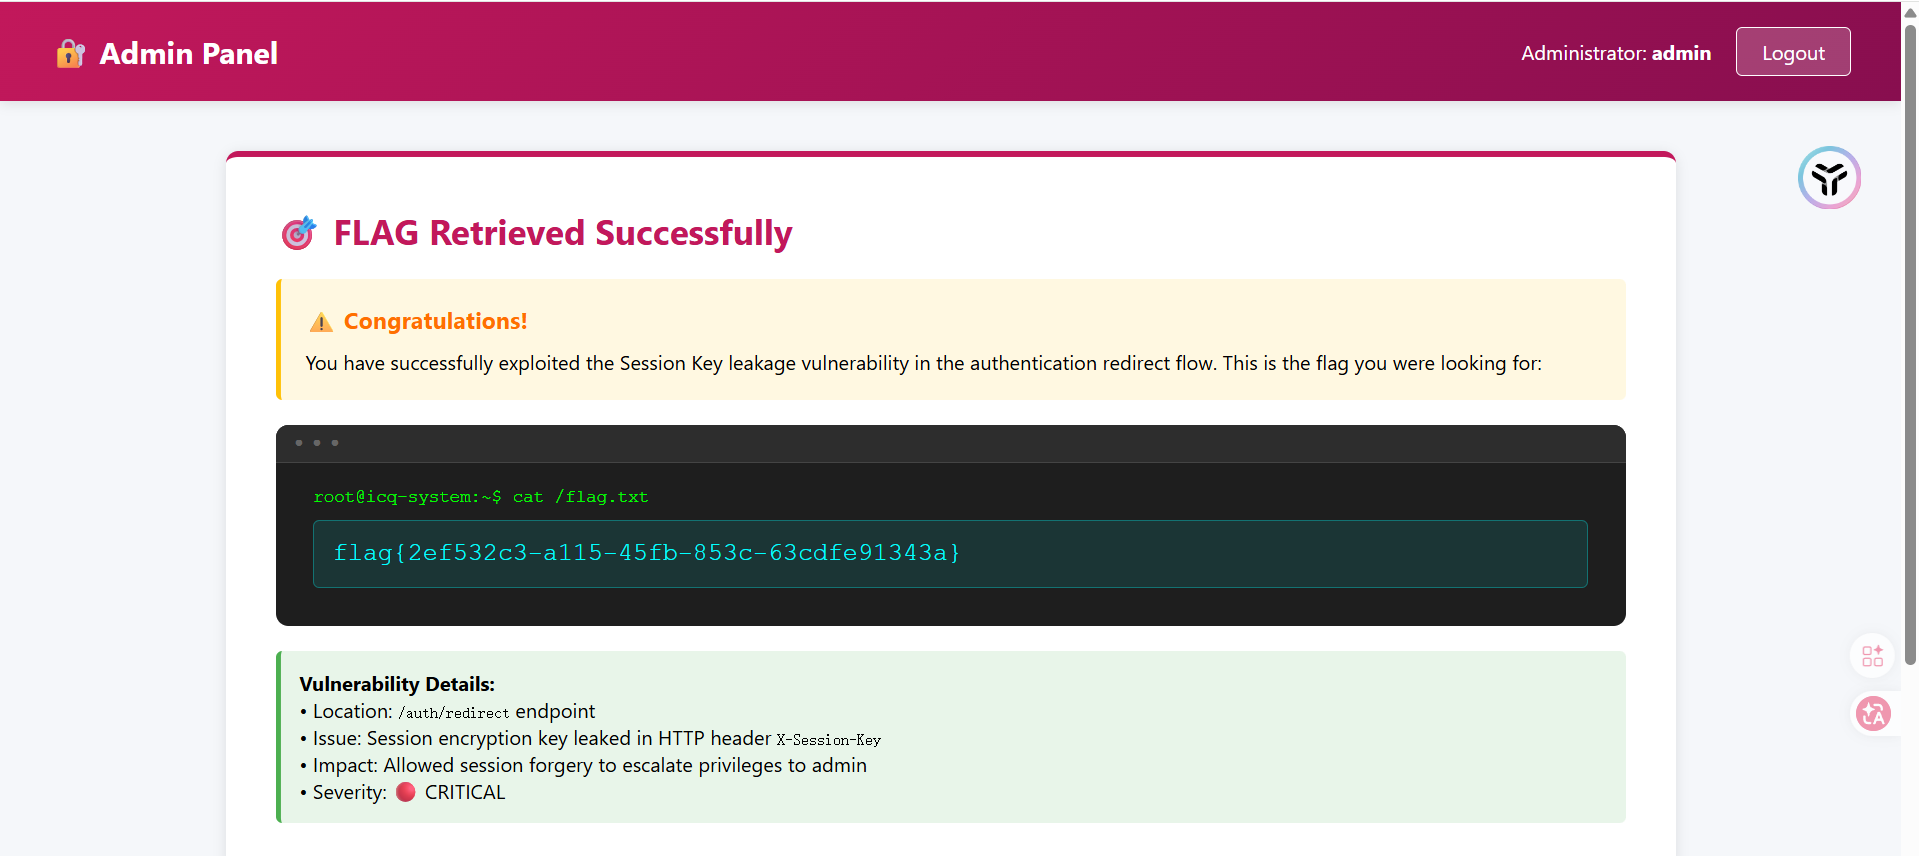This screenshot has height=856, width=1919.
Task: Click the scrollbar up arrow
Action: tap(1910, 12)
